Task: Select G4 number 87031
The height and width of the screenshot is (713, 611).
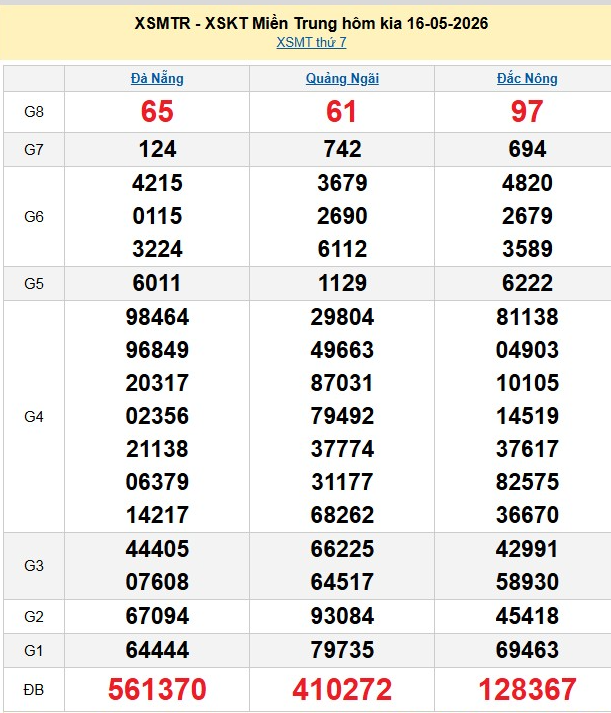Action: 342,383
